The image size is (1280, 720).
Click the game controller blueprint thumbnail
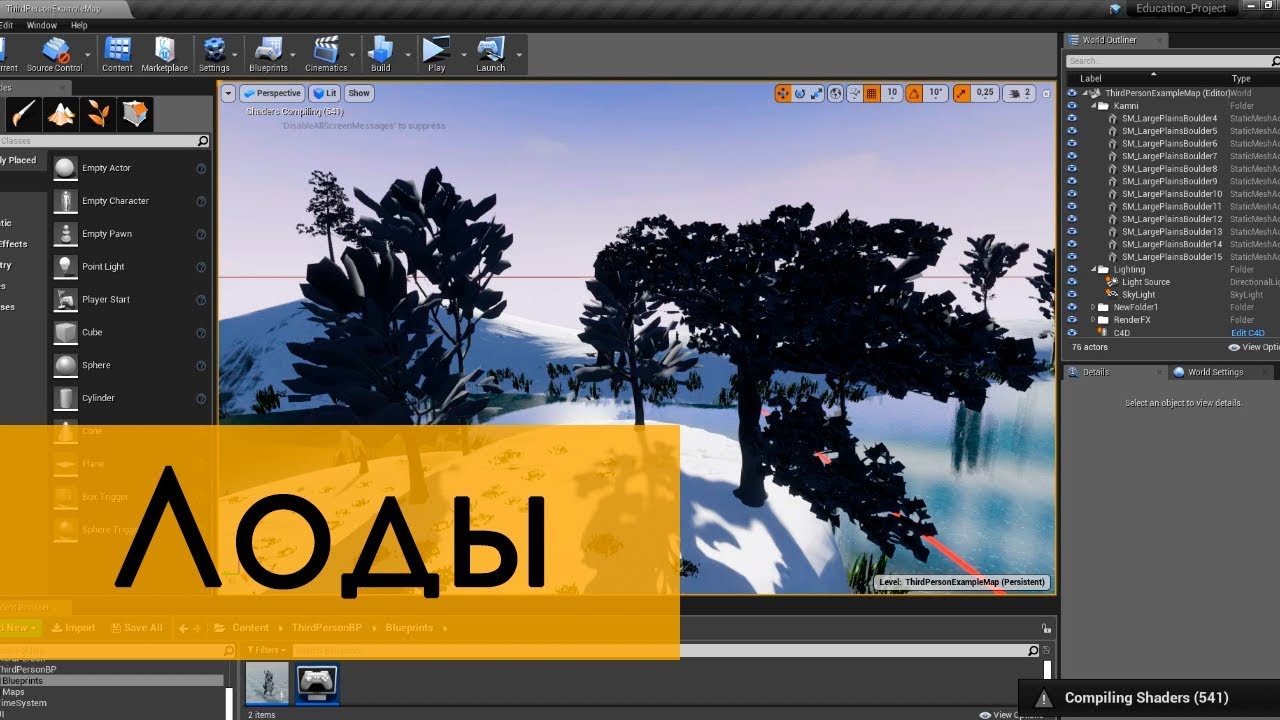point(318,684)
